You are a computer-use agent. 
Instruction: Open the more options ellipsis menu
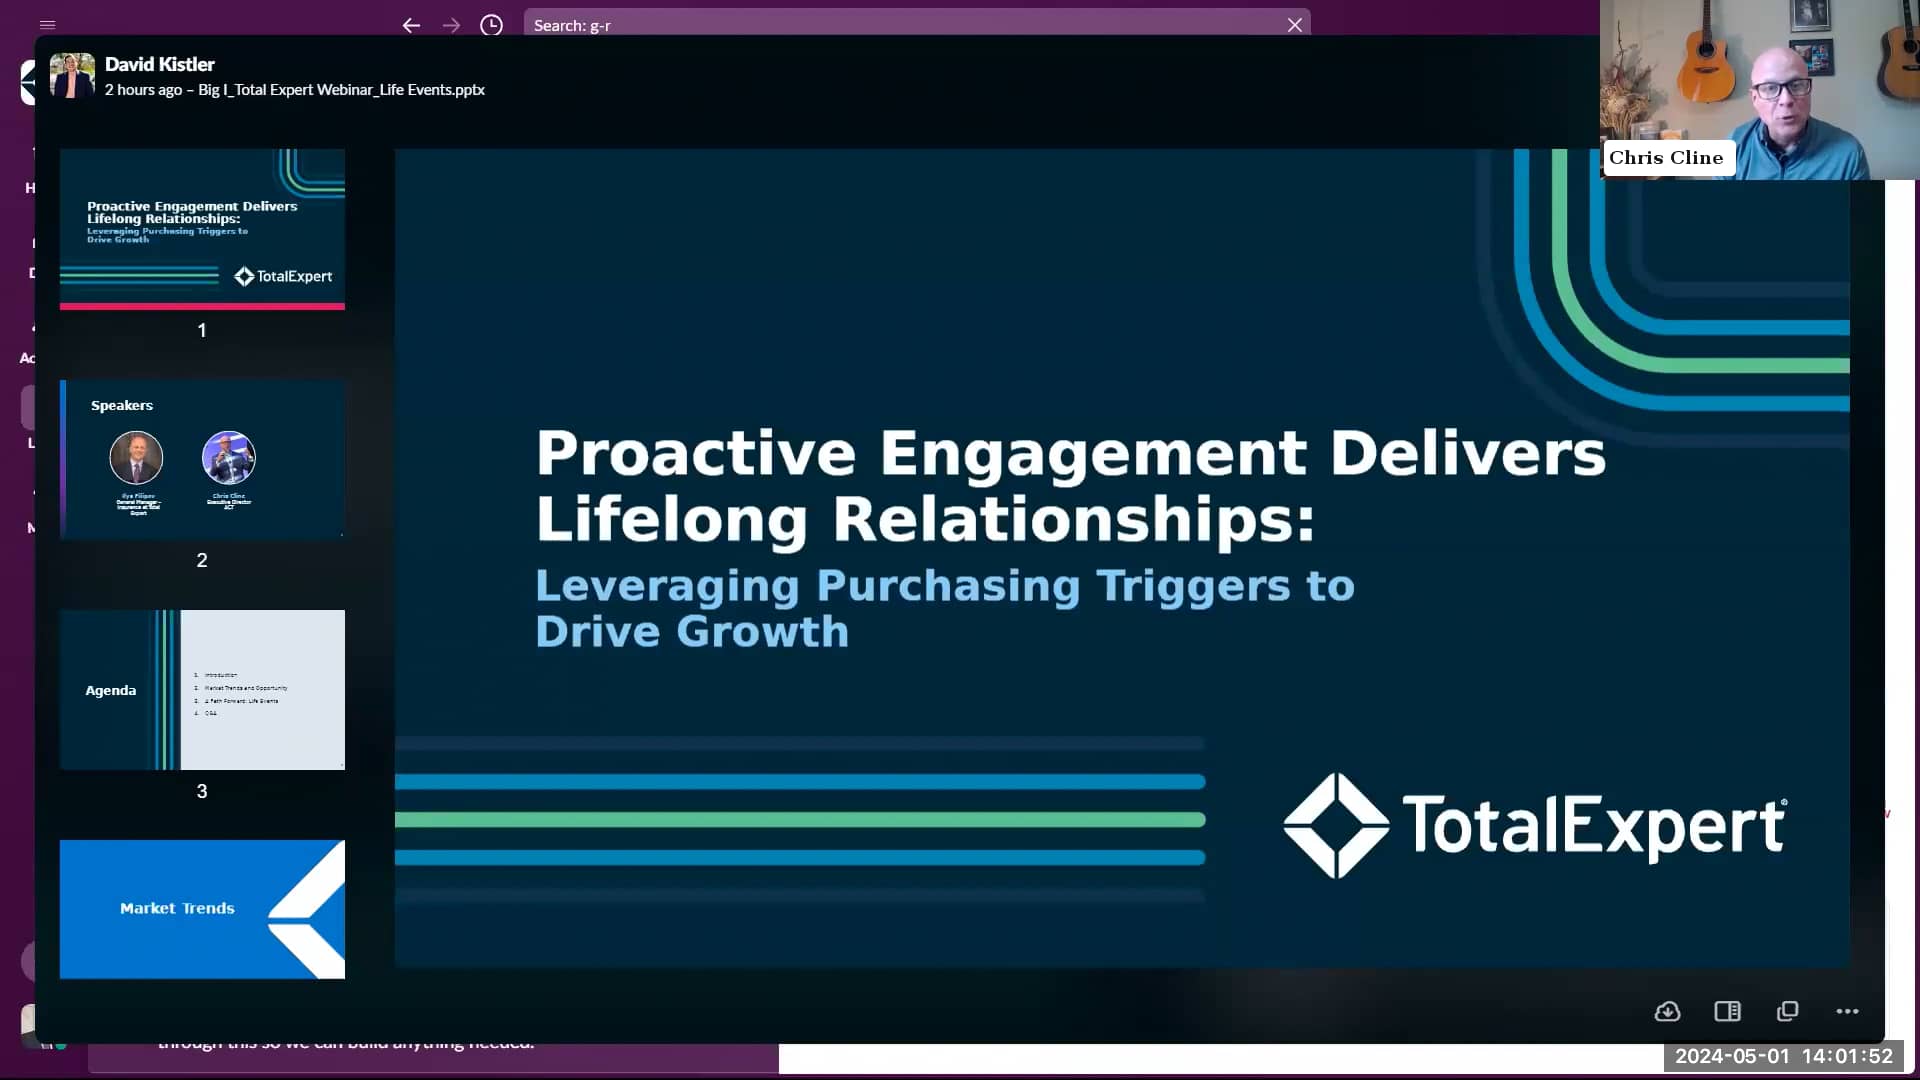tap(1845, 1012)
